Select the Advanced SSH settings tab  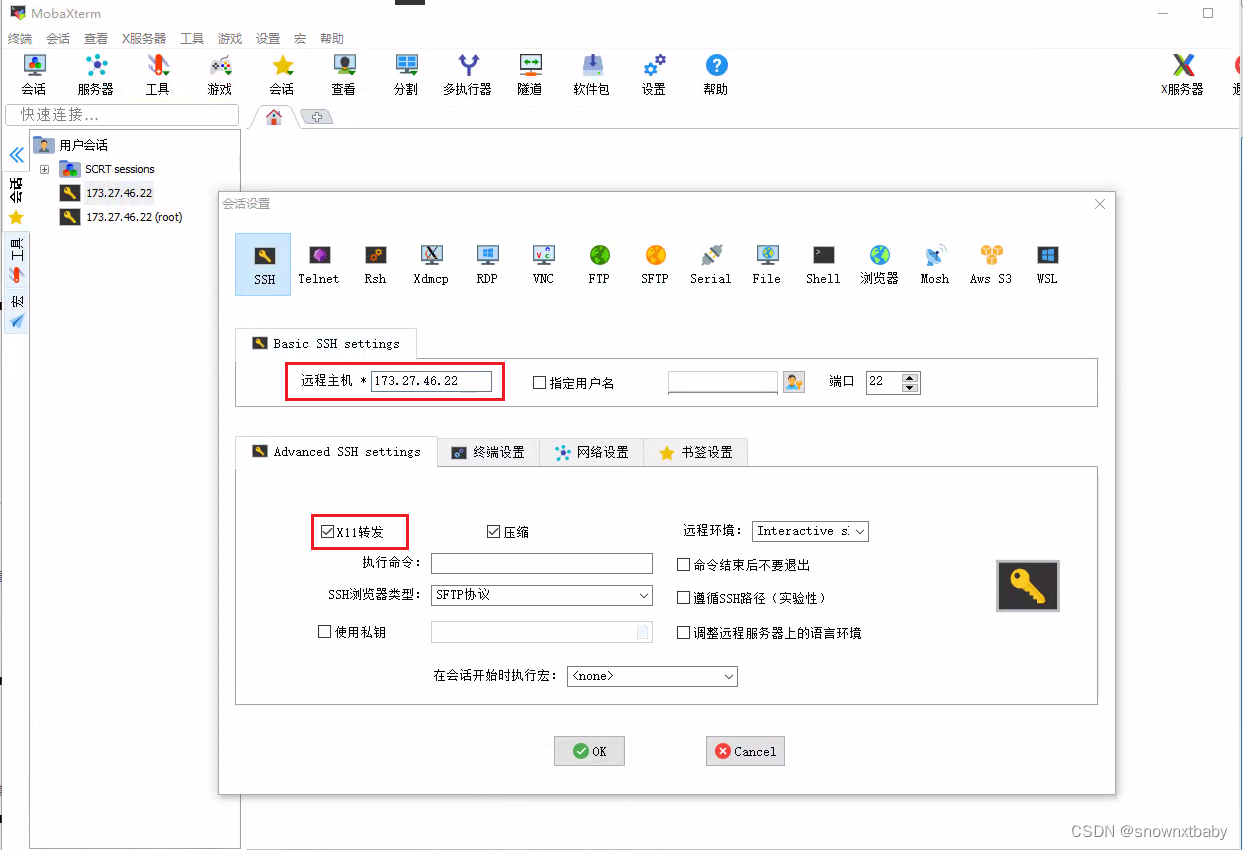coord(336,452)
